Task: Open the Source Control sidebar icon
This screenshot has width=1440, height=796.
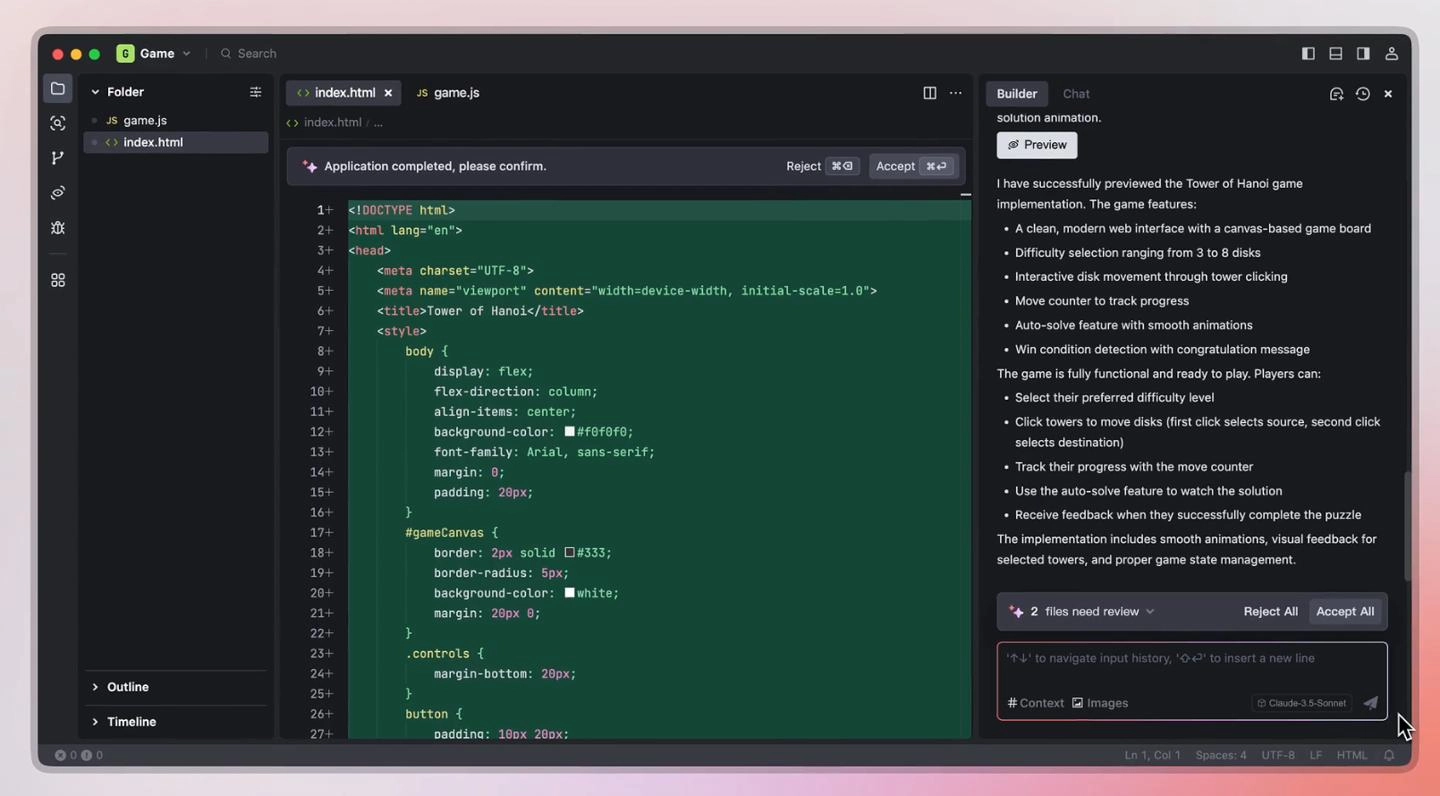Action: (58, 158)
